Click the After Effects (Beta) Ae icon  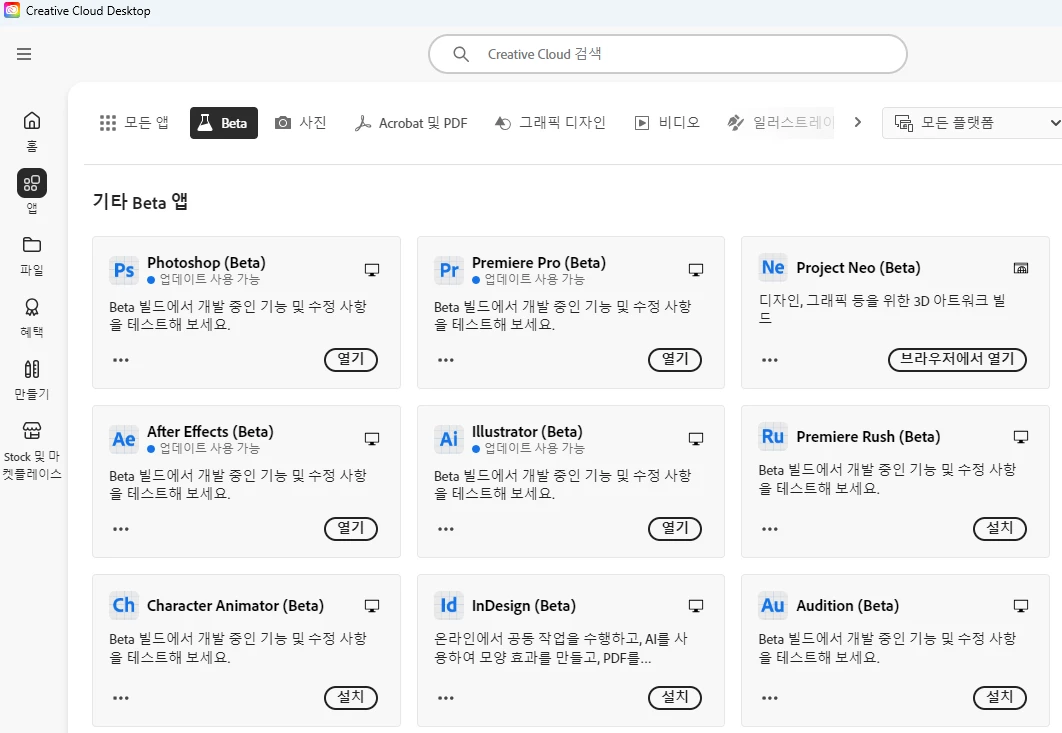[x=124, y=439]
